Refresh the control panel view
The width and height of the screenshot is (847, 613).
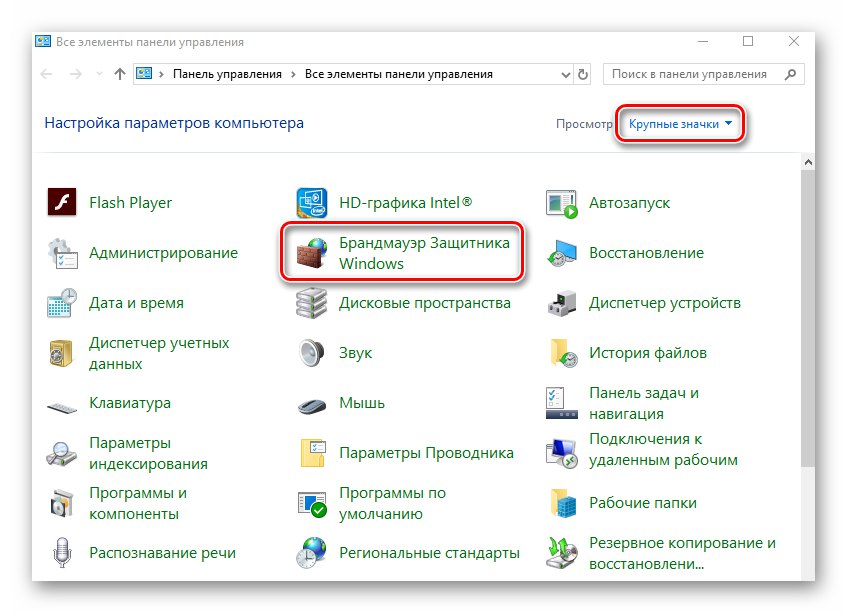click(x=583, y=75)
